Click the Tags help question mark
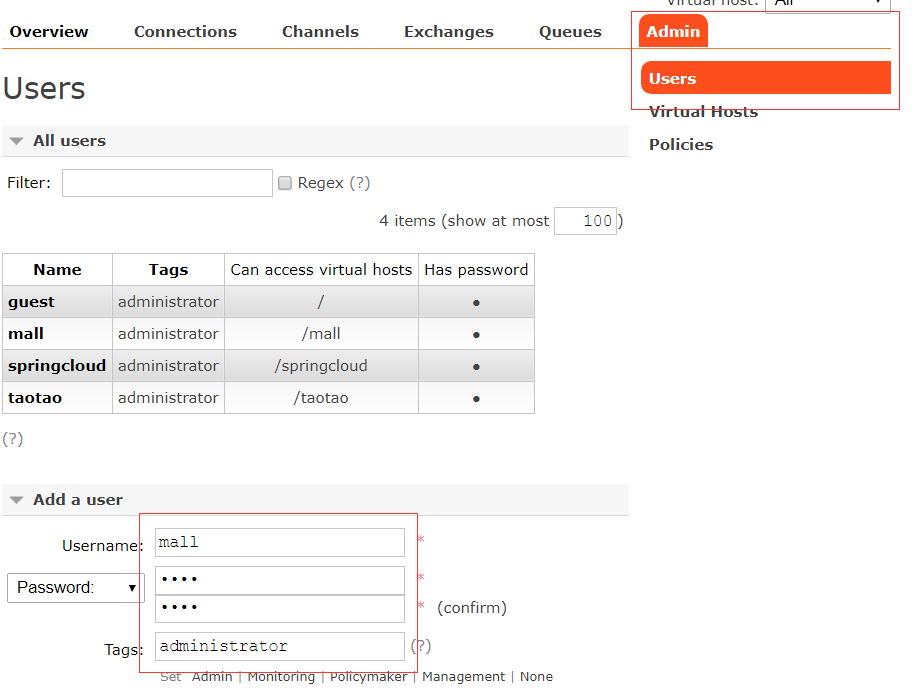This screenshot has height=694, width=912. pyautogui.click(x=421, y=646)
